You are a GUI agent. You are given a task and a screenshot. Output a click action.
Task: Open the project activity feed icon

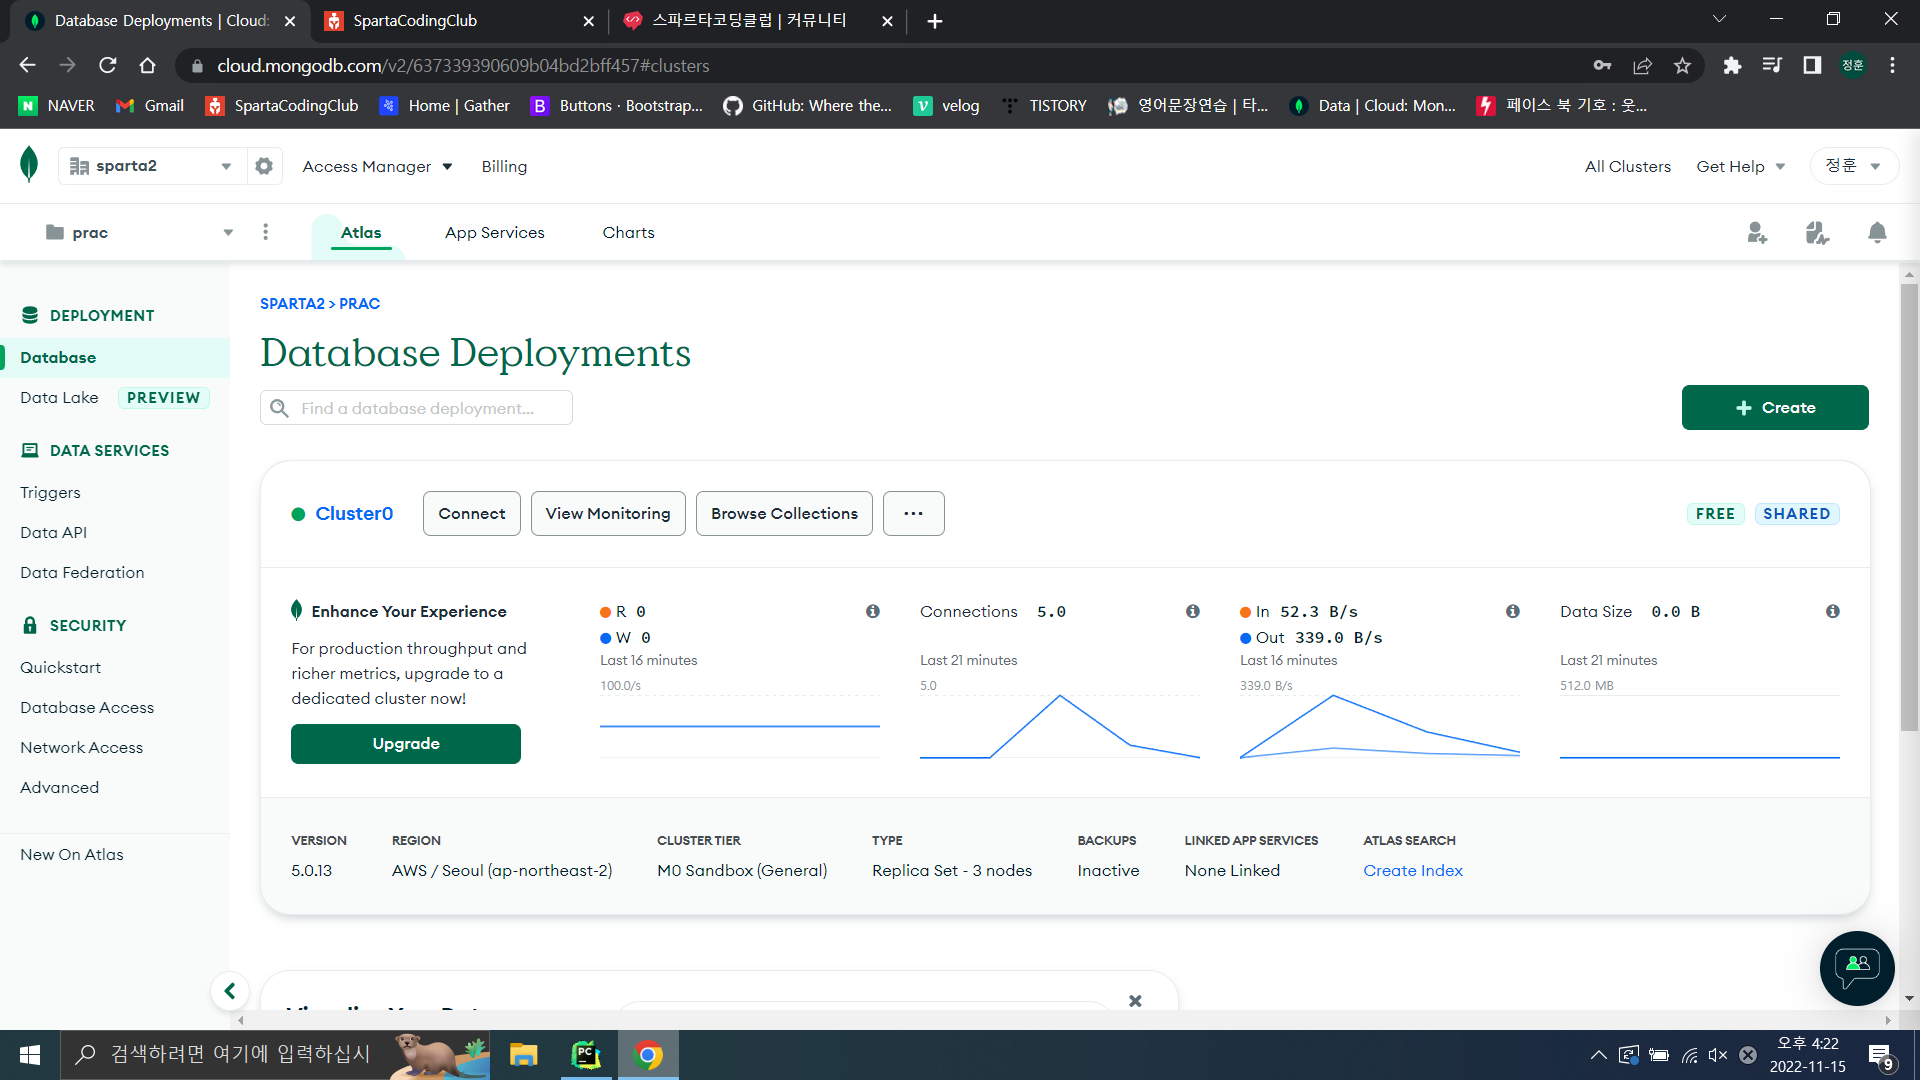click(x=1817, y=233)
